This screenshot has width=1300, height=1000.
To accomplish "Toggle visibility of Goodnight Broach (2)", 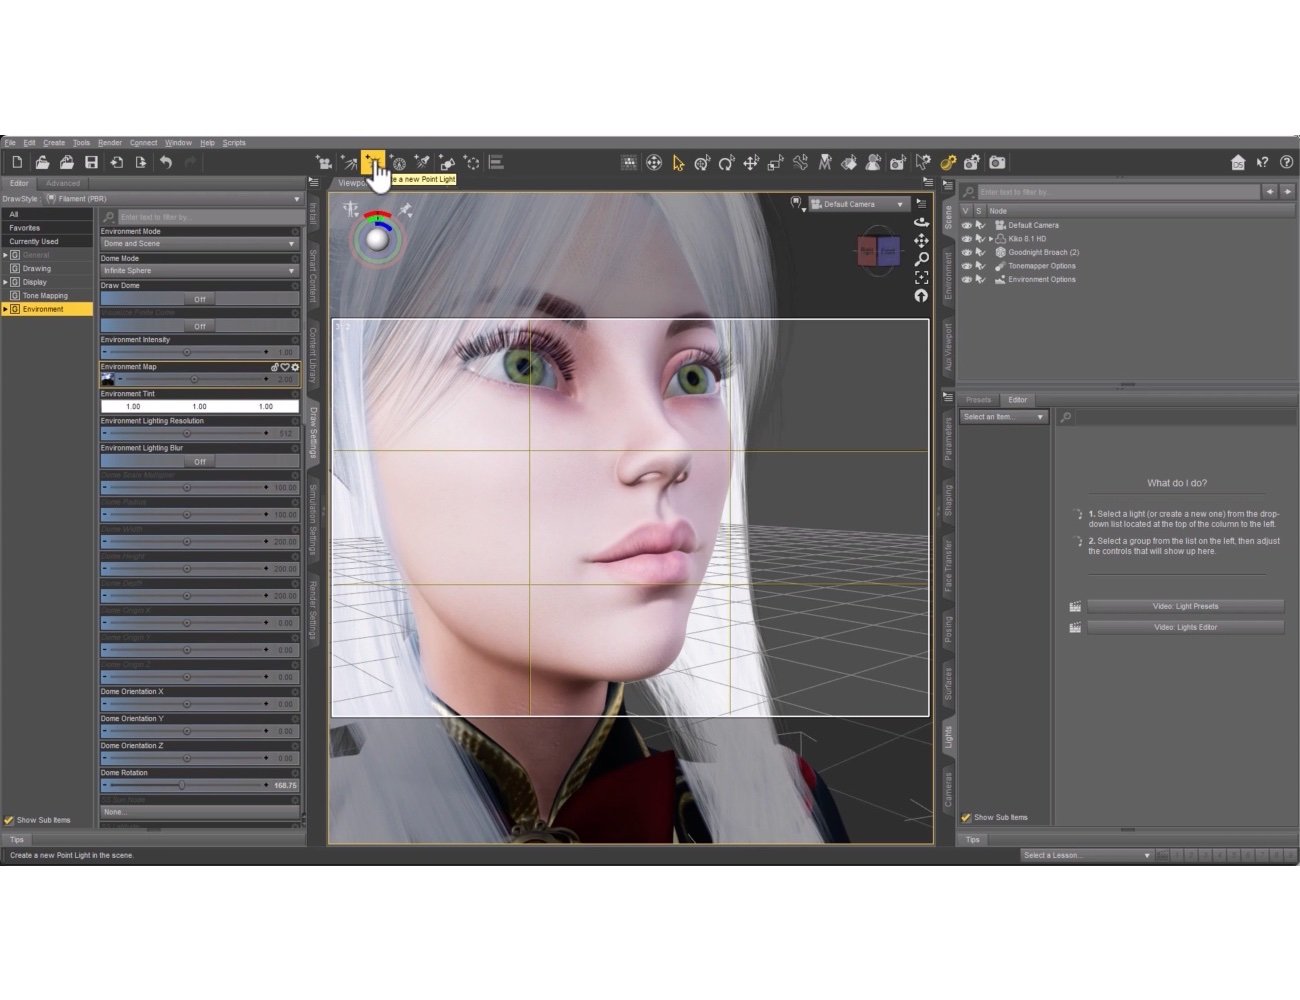I will pos(966,252).
